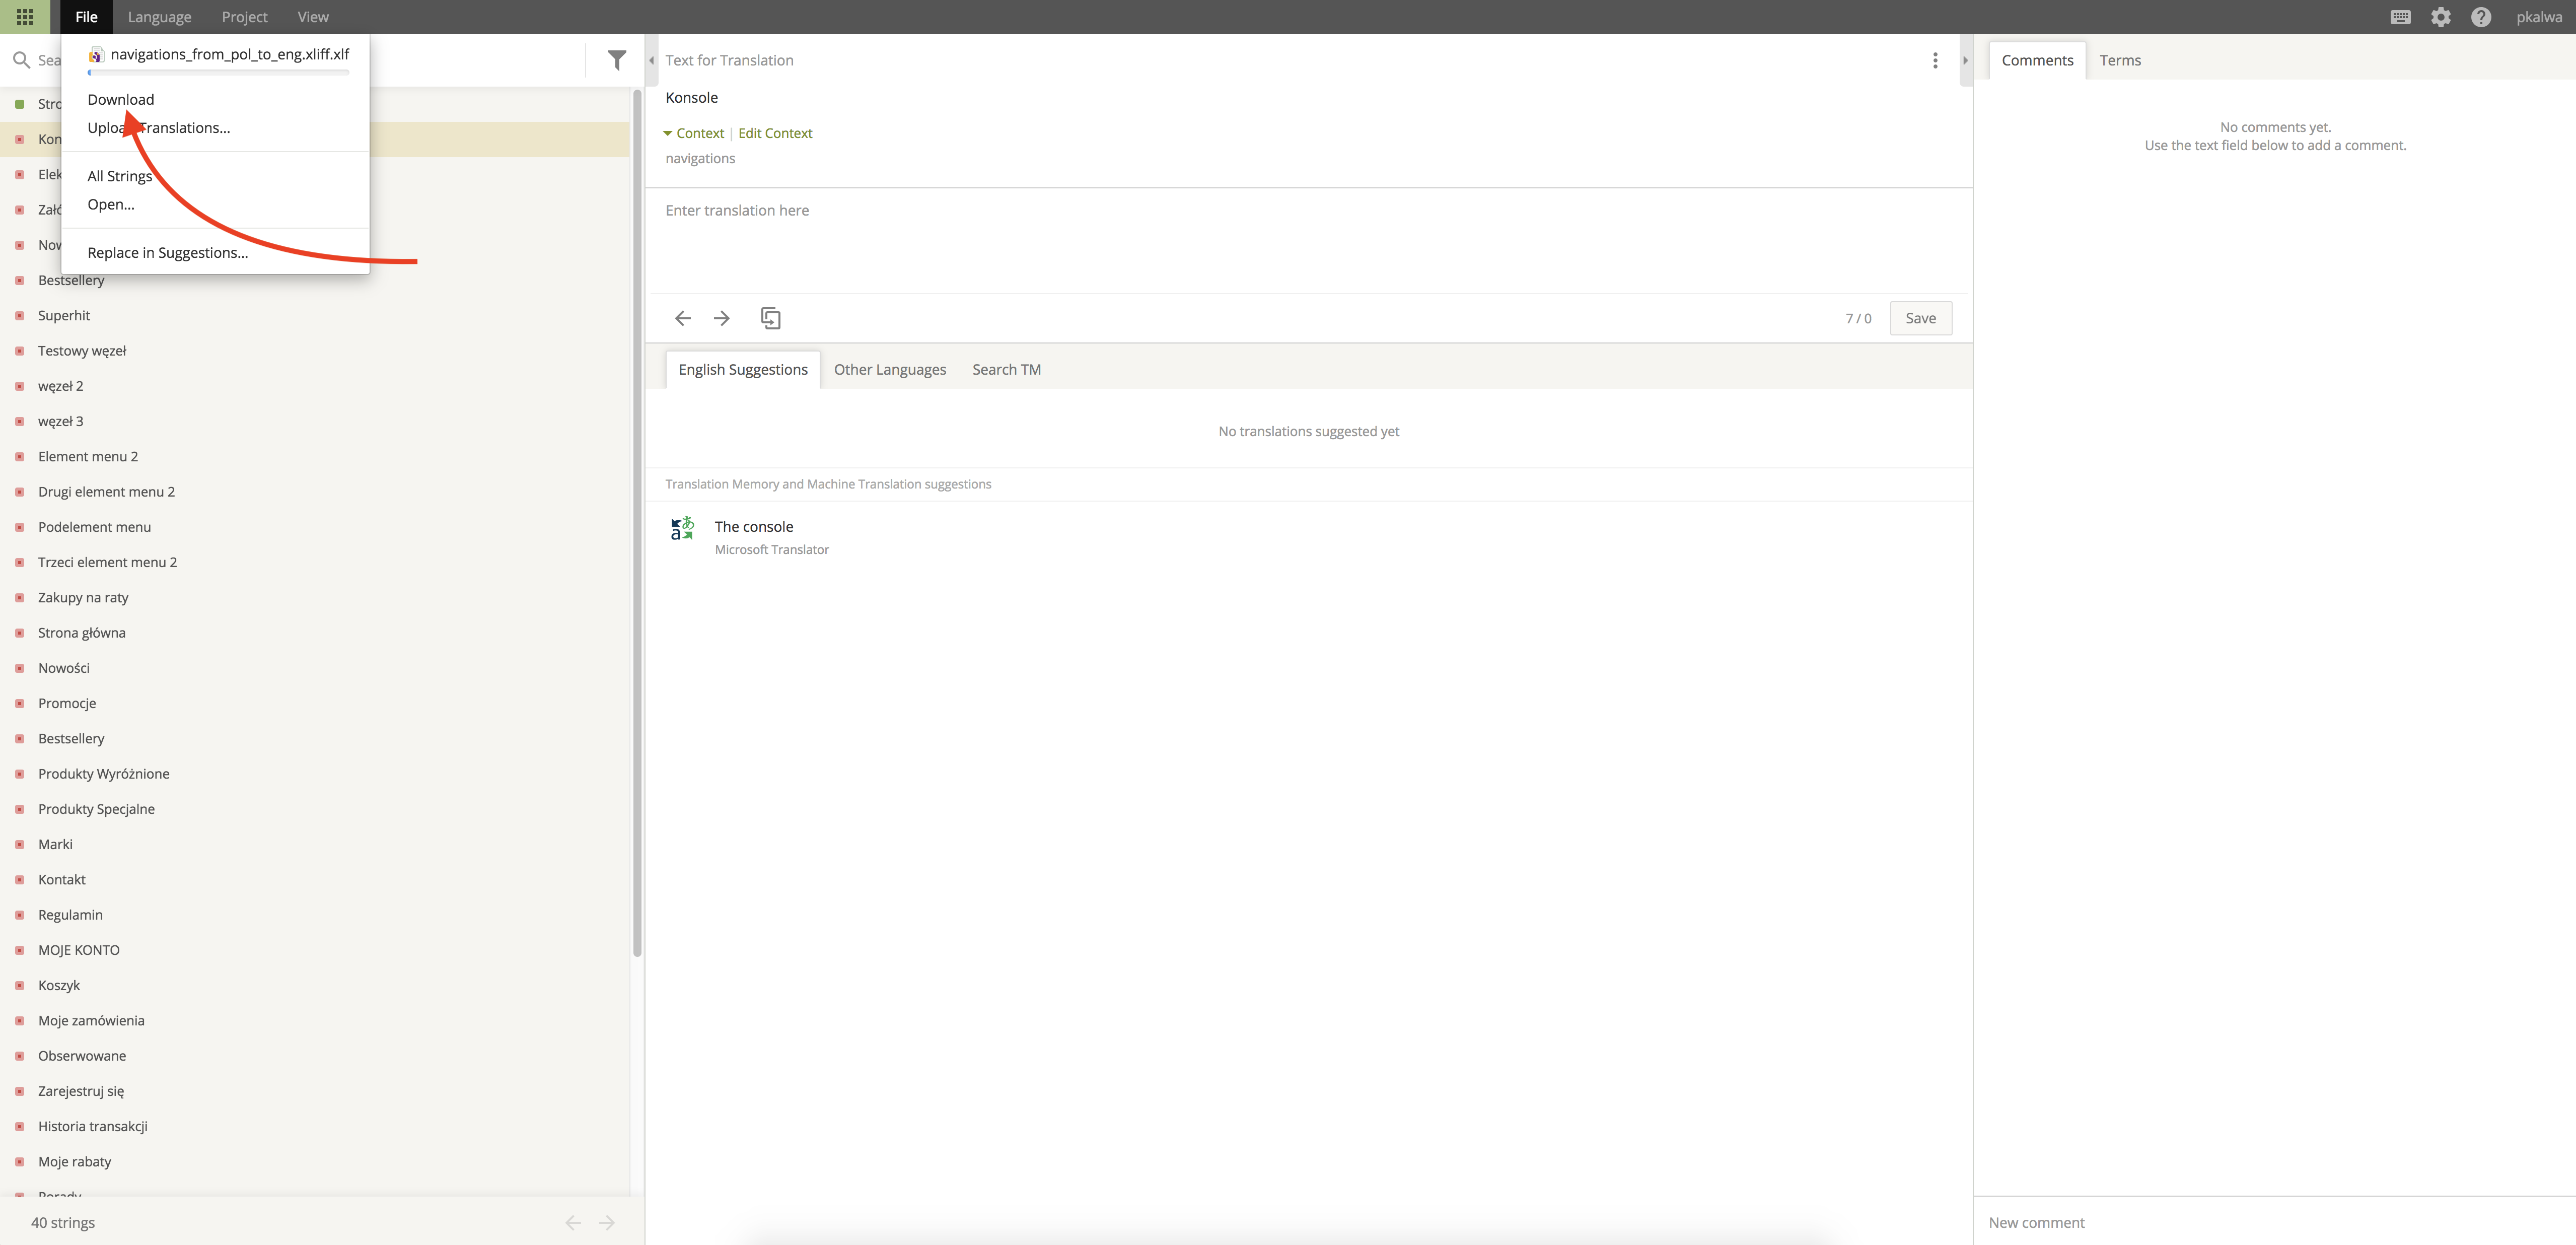The image size is (2576, 1245).
Task: Collapse right panel with arrow handle
Action: (x=1965, y=60)
